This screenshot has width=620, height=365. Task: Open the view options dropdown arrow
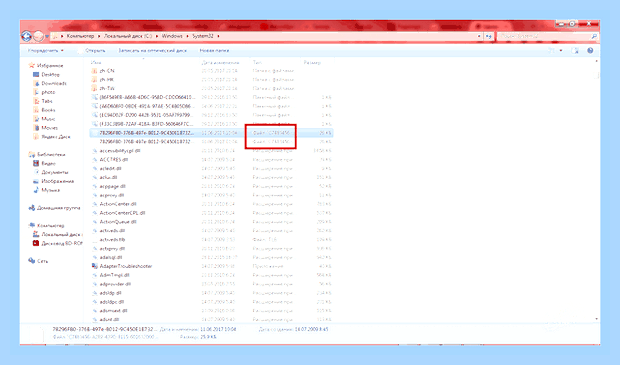(x=561, y=51)
